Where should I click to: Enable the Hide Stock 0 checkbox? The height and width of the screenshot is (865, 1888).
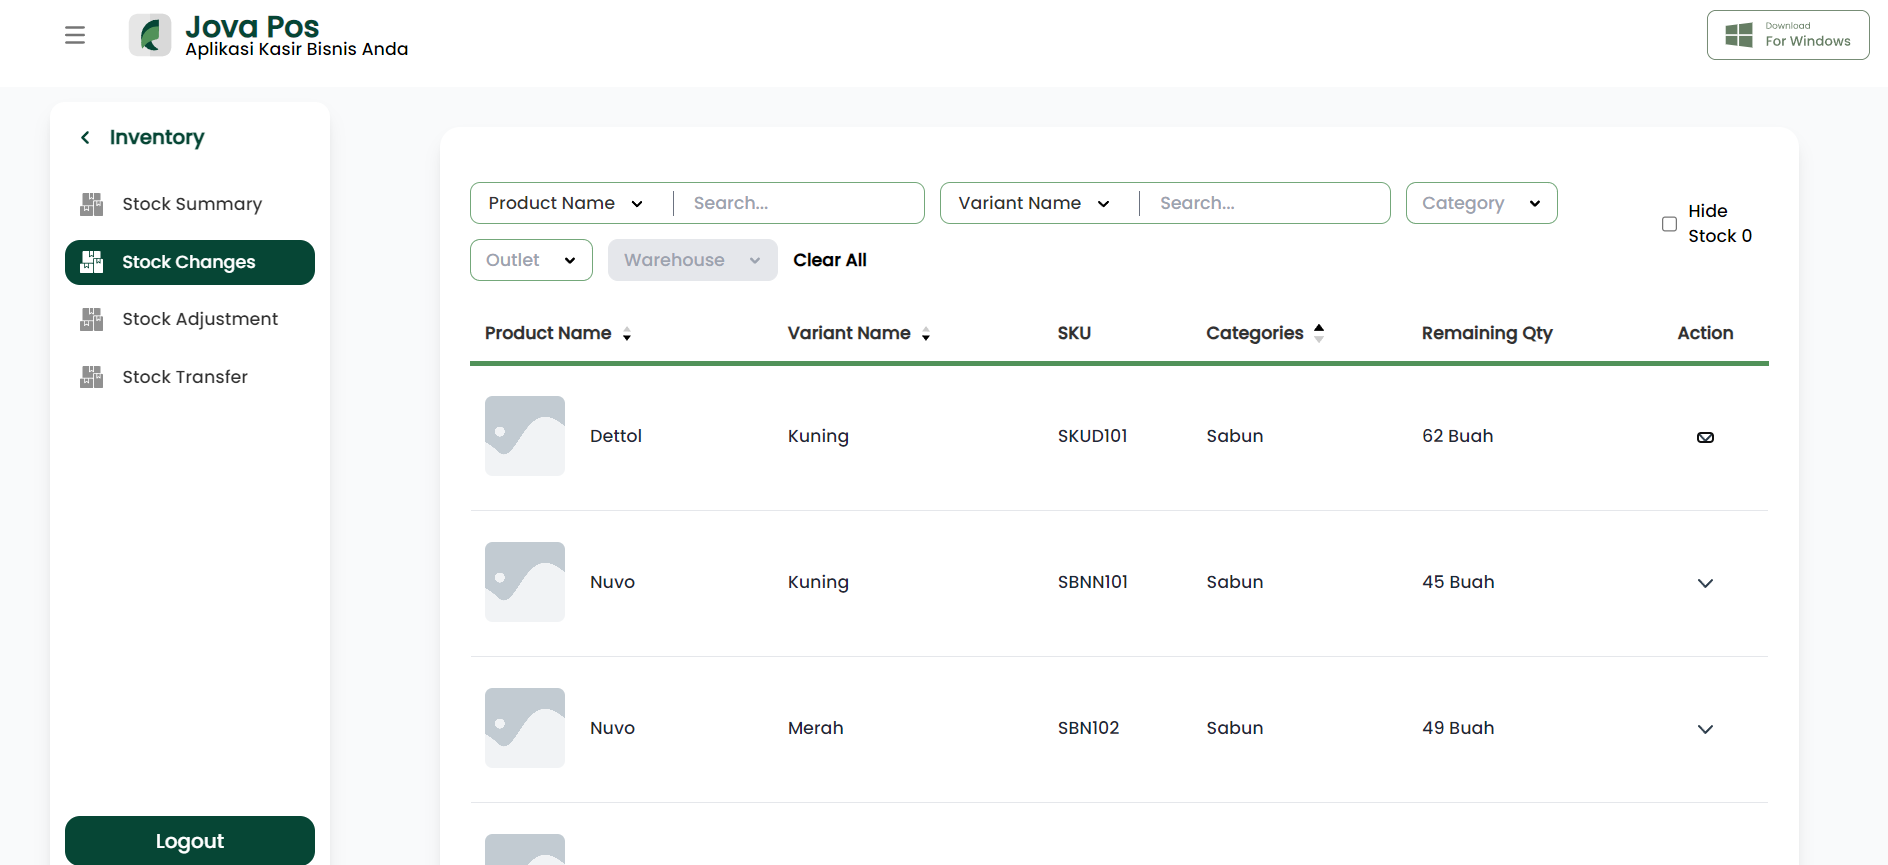[1669, 224]
